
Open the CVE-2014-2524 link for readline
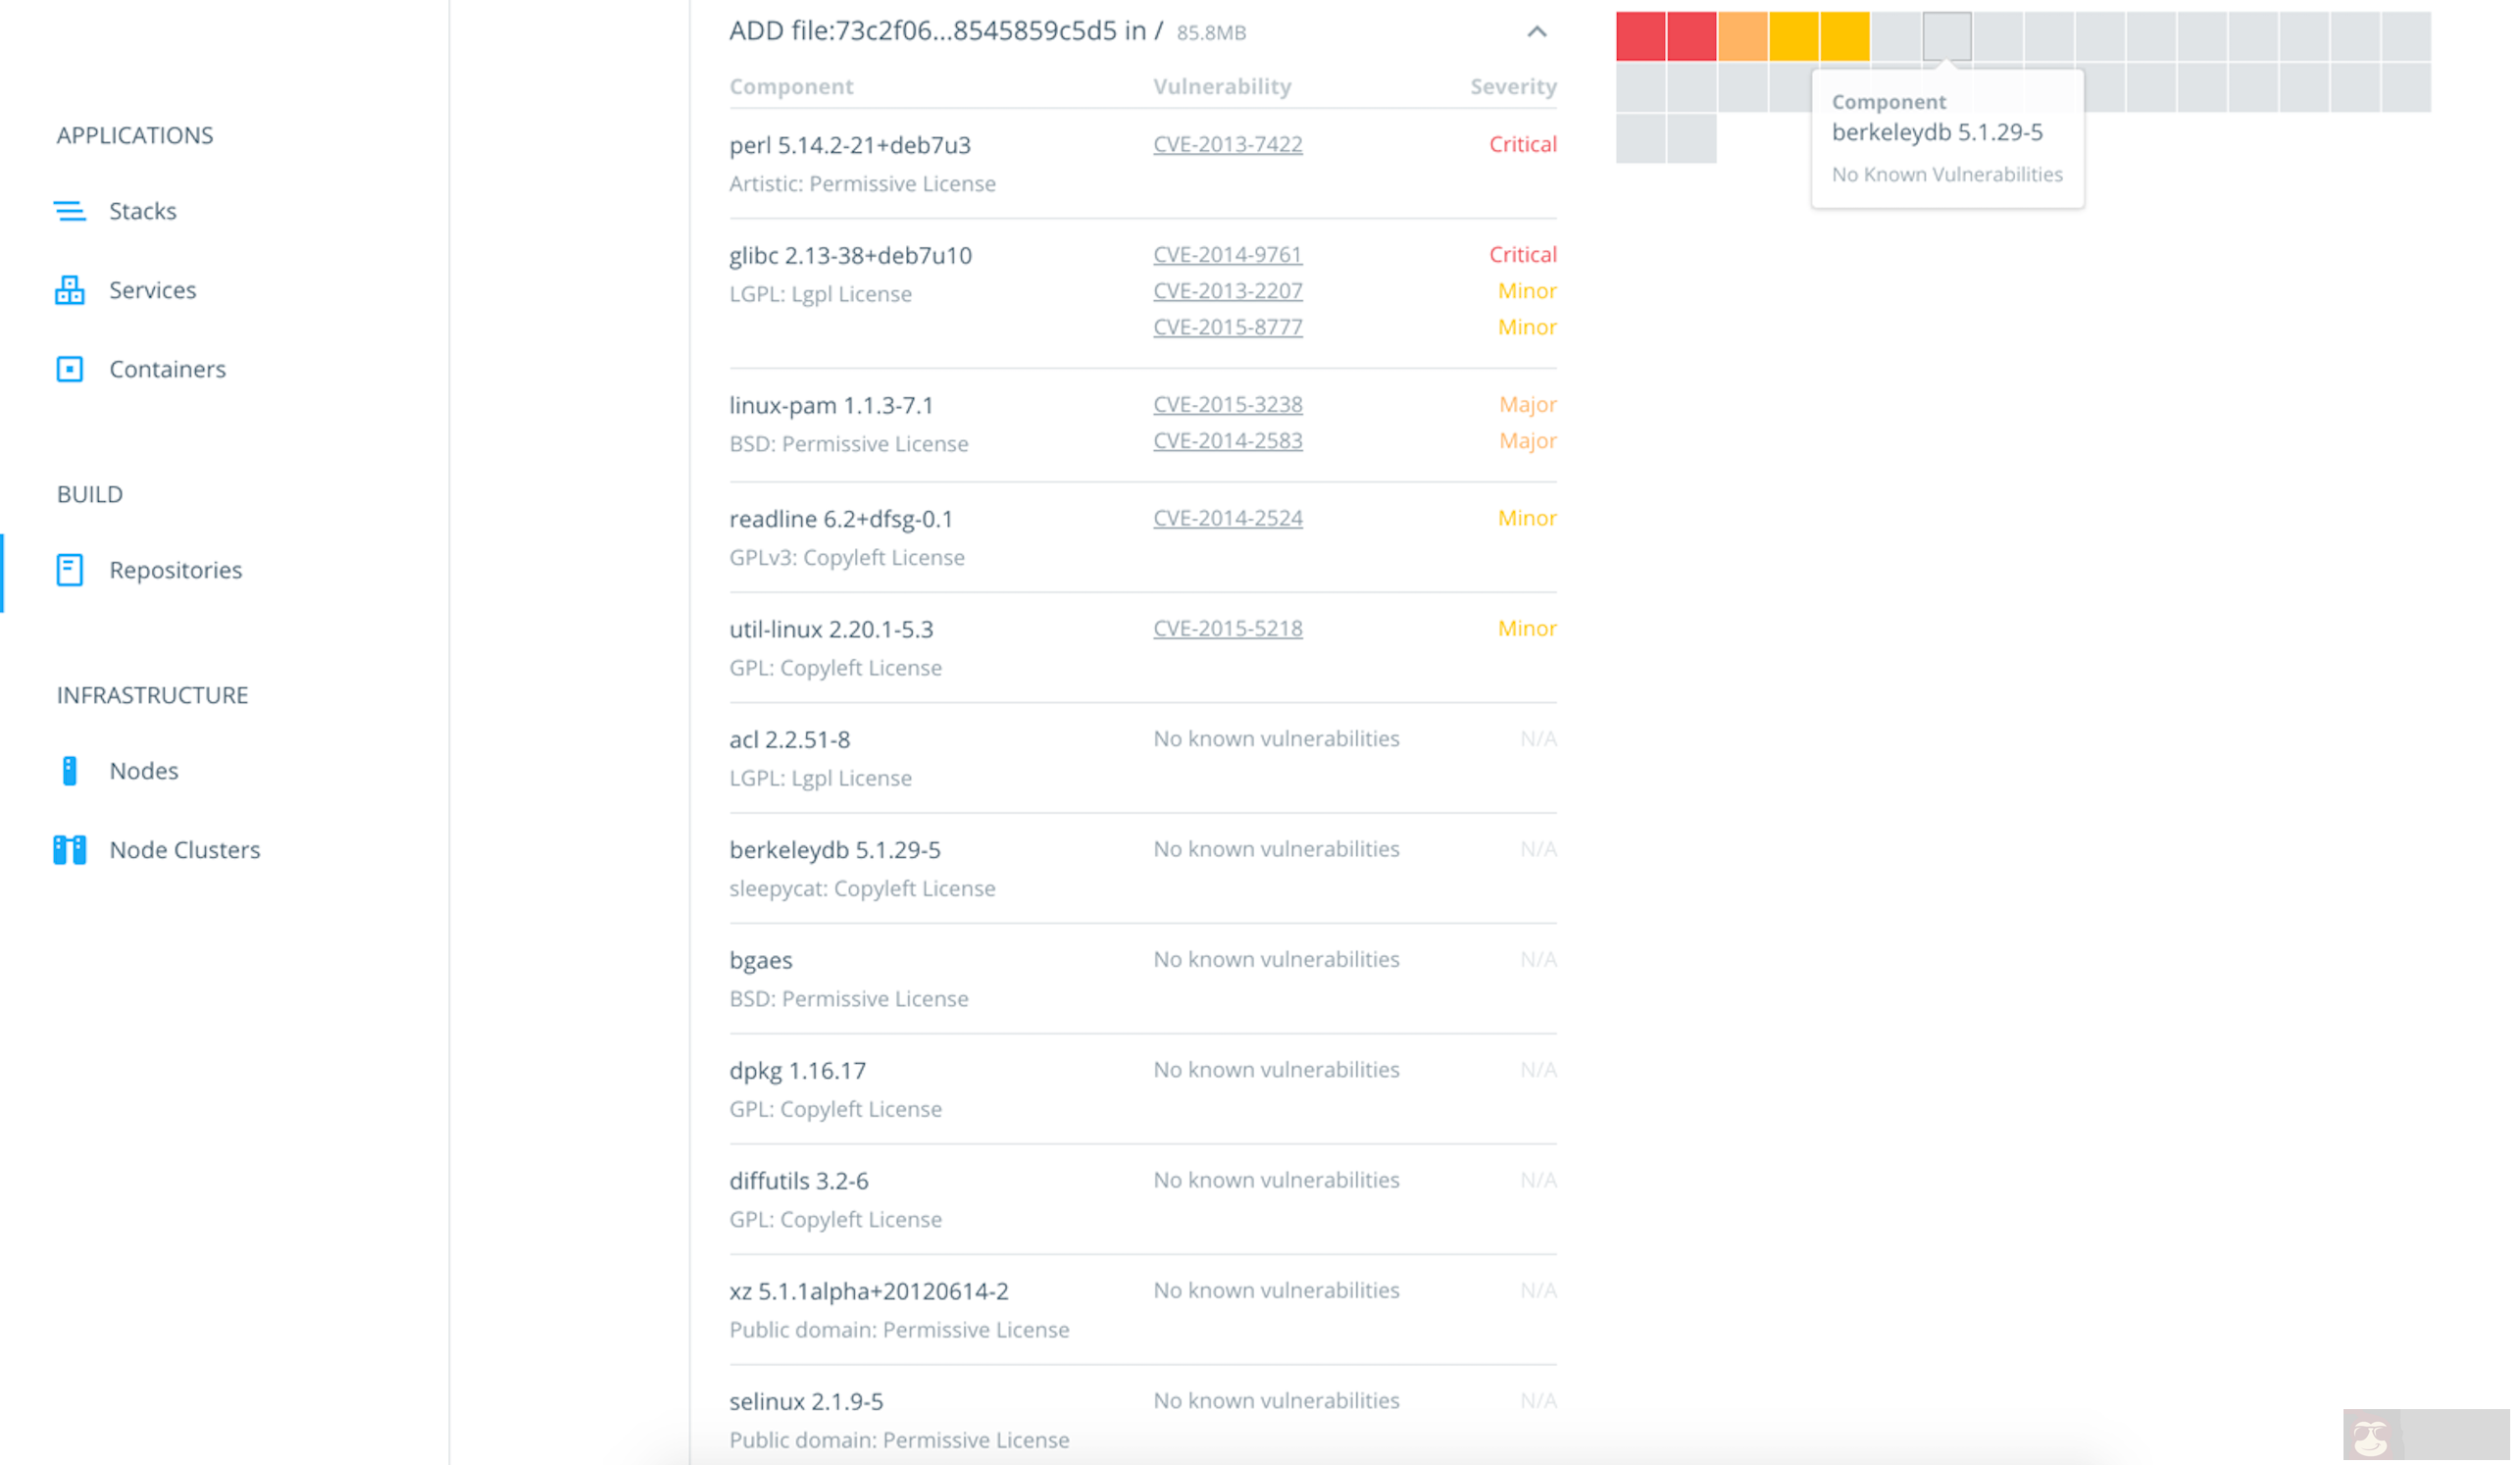(1228, 518)
